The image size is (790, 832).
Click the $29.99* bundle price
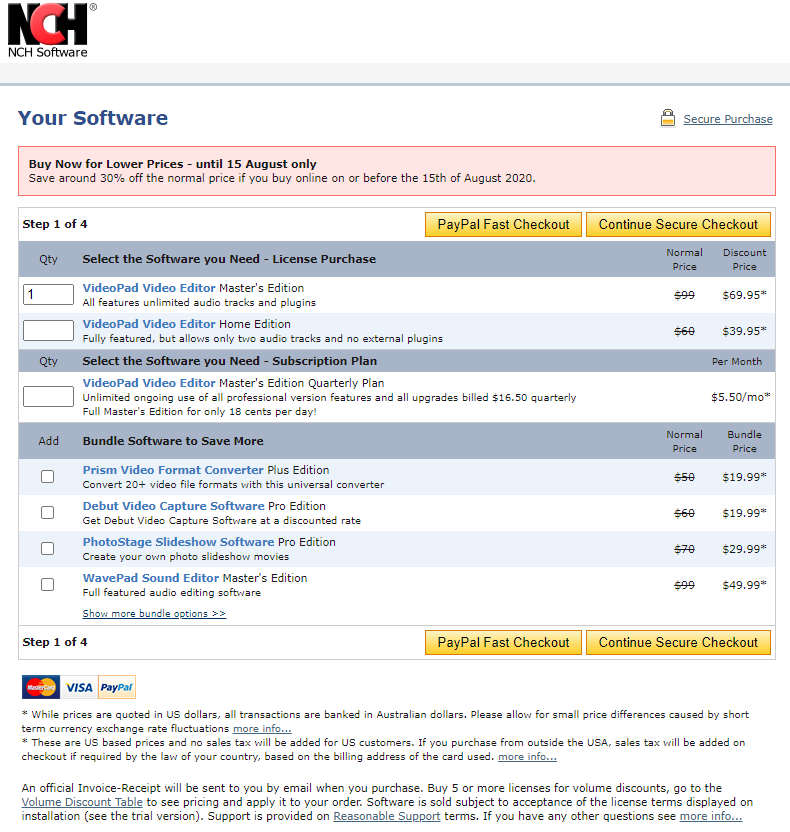(744, 549)
